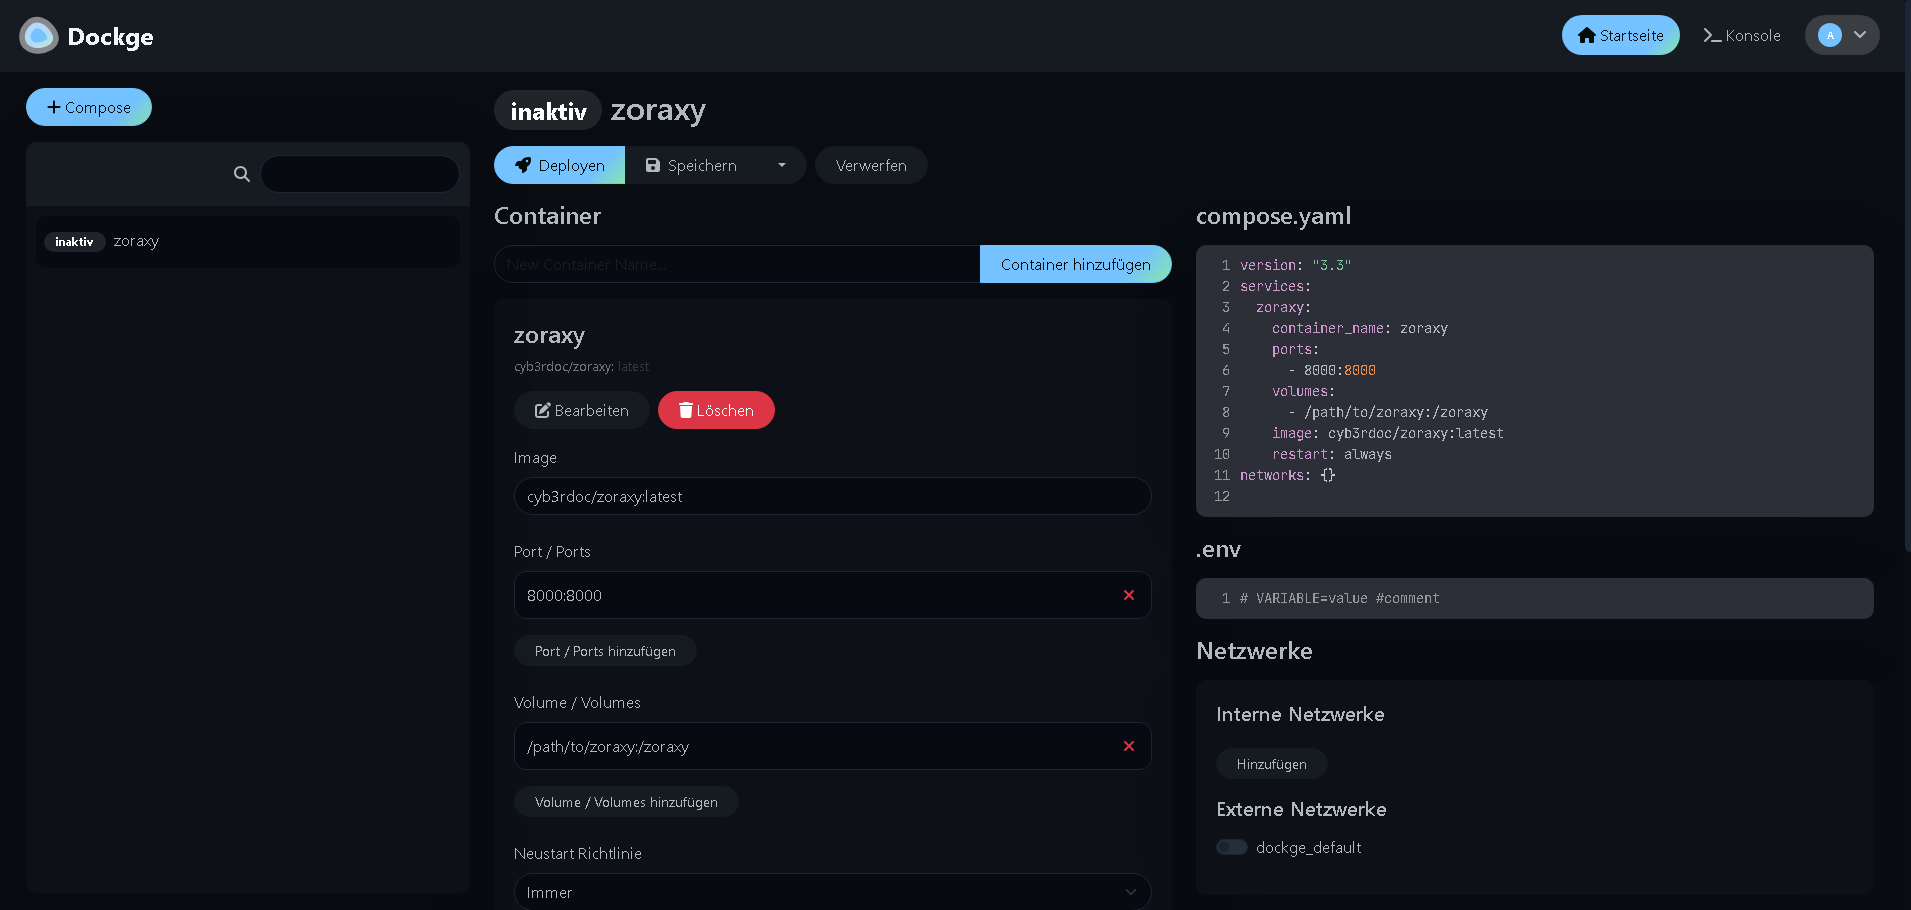Remove the 8000:8000 port entry
The width and height of the screenshot is (1911, 910).
pos(1129,595)
